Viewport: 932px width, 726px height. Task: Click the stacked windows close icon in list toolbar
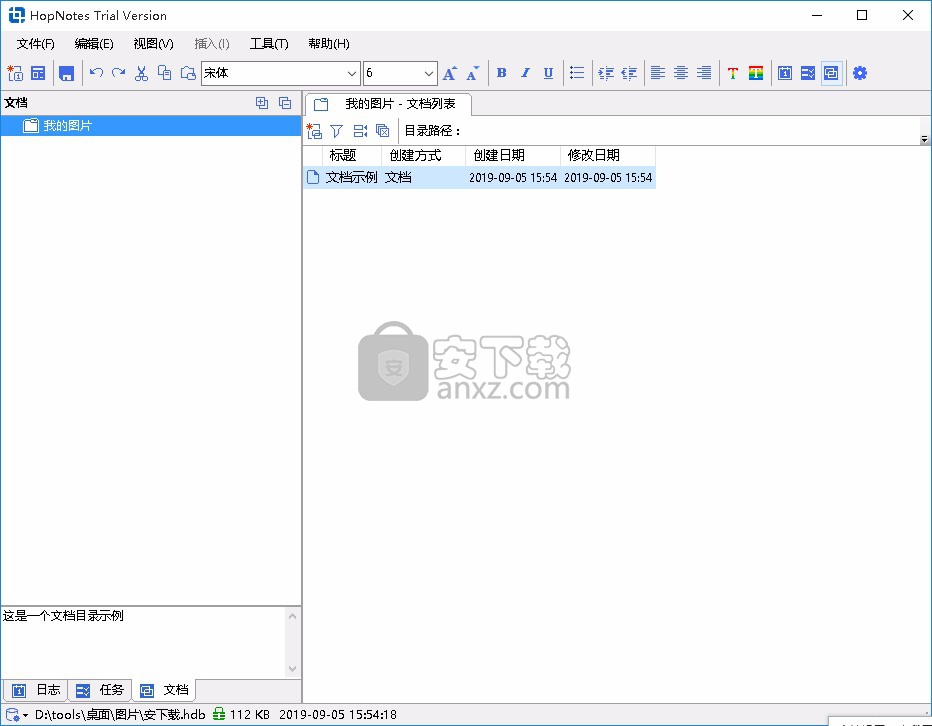click(383, 130)
